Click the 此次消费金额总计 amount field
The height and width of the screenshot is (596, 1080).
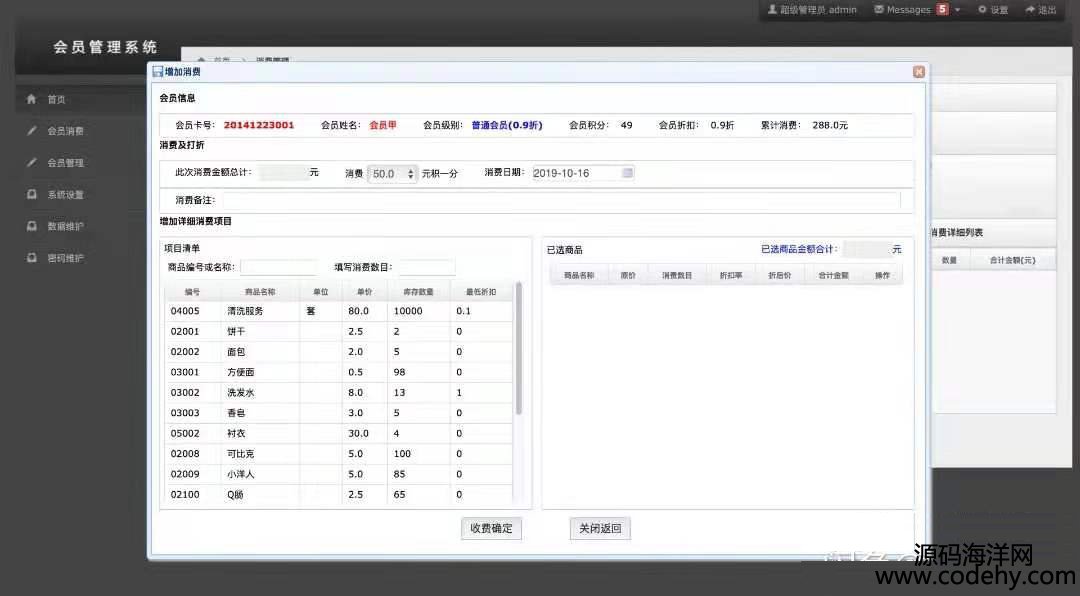[x=282, y=172]
